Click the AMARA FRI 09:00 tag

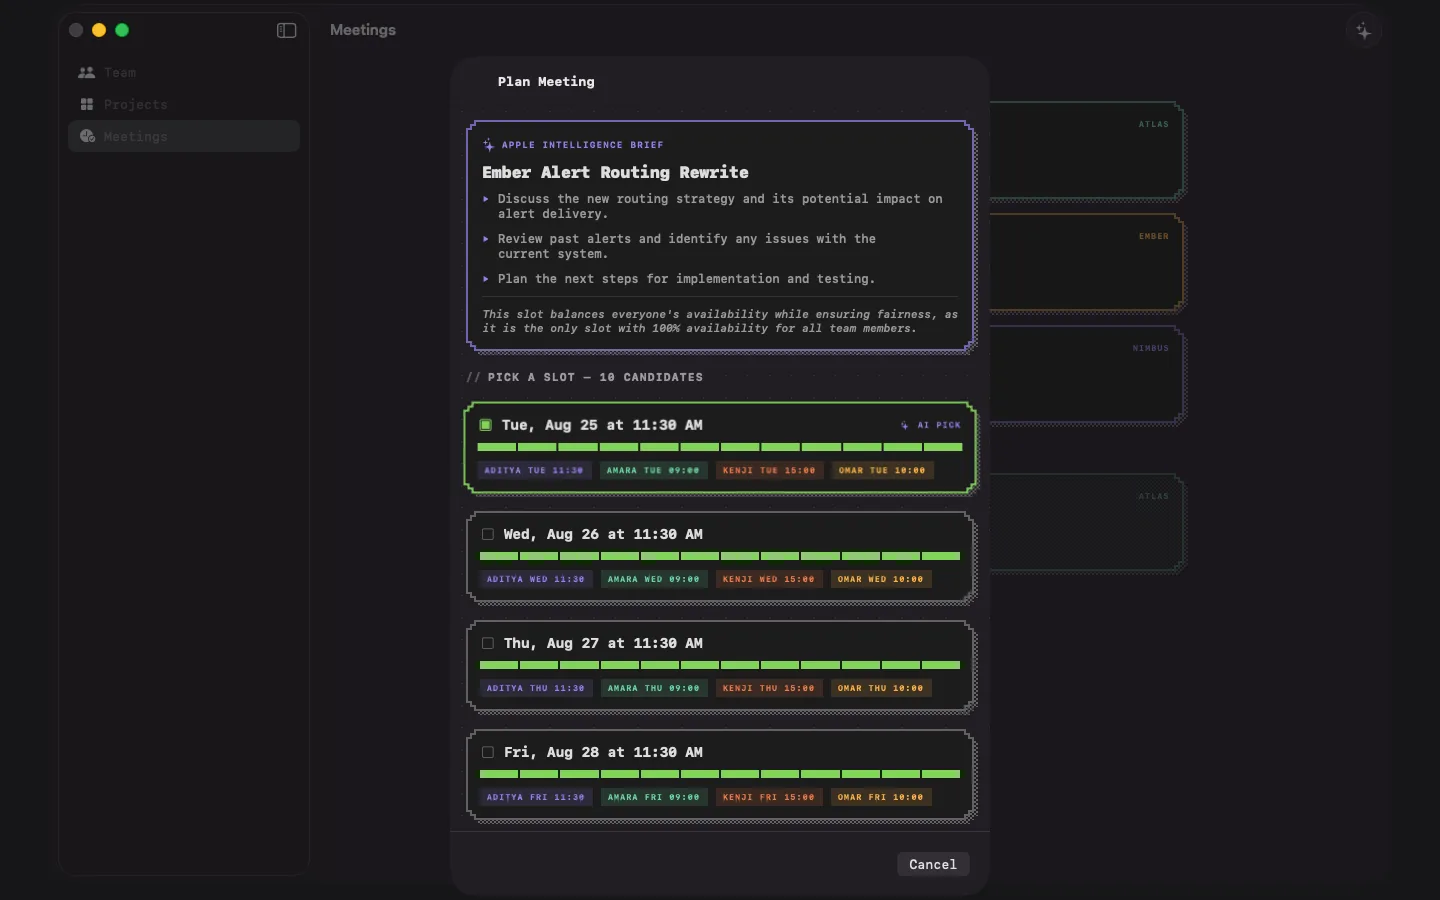click(654, 797)
